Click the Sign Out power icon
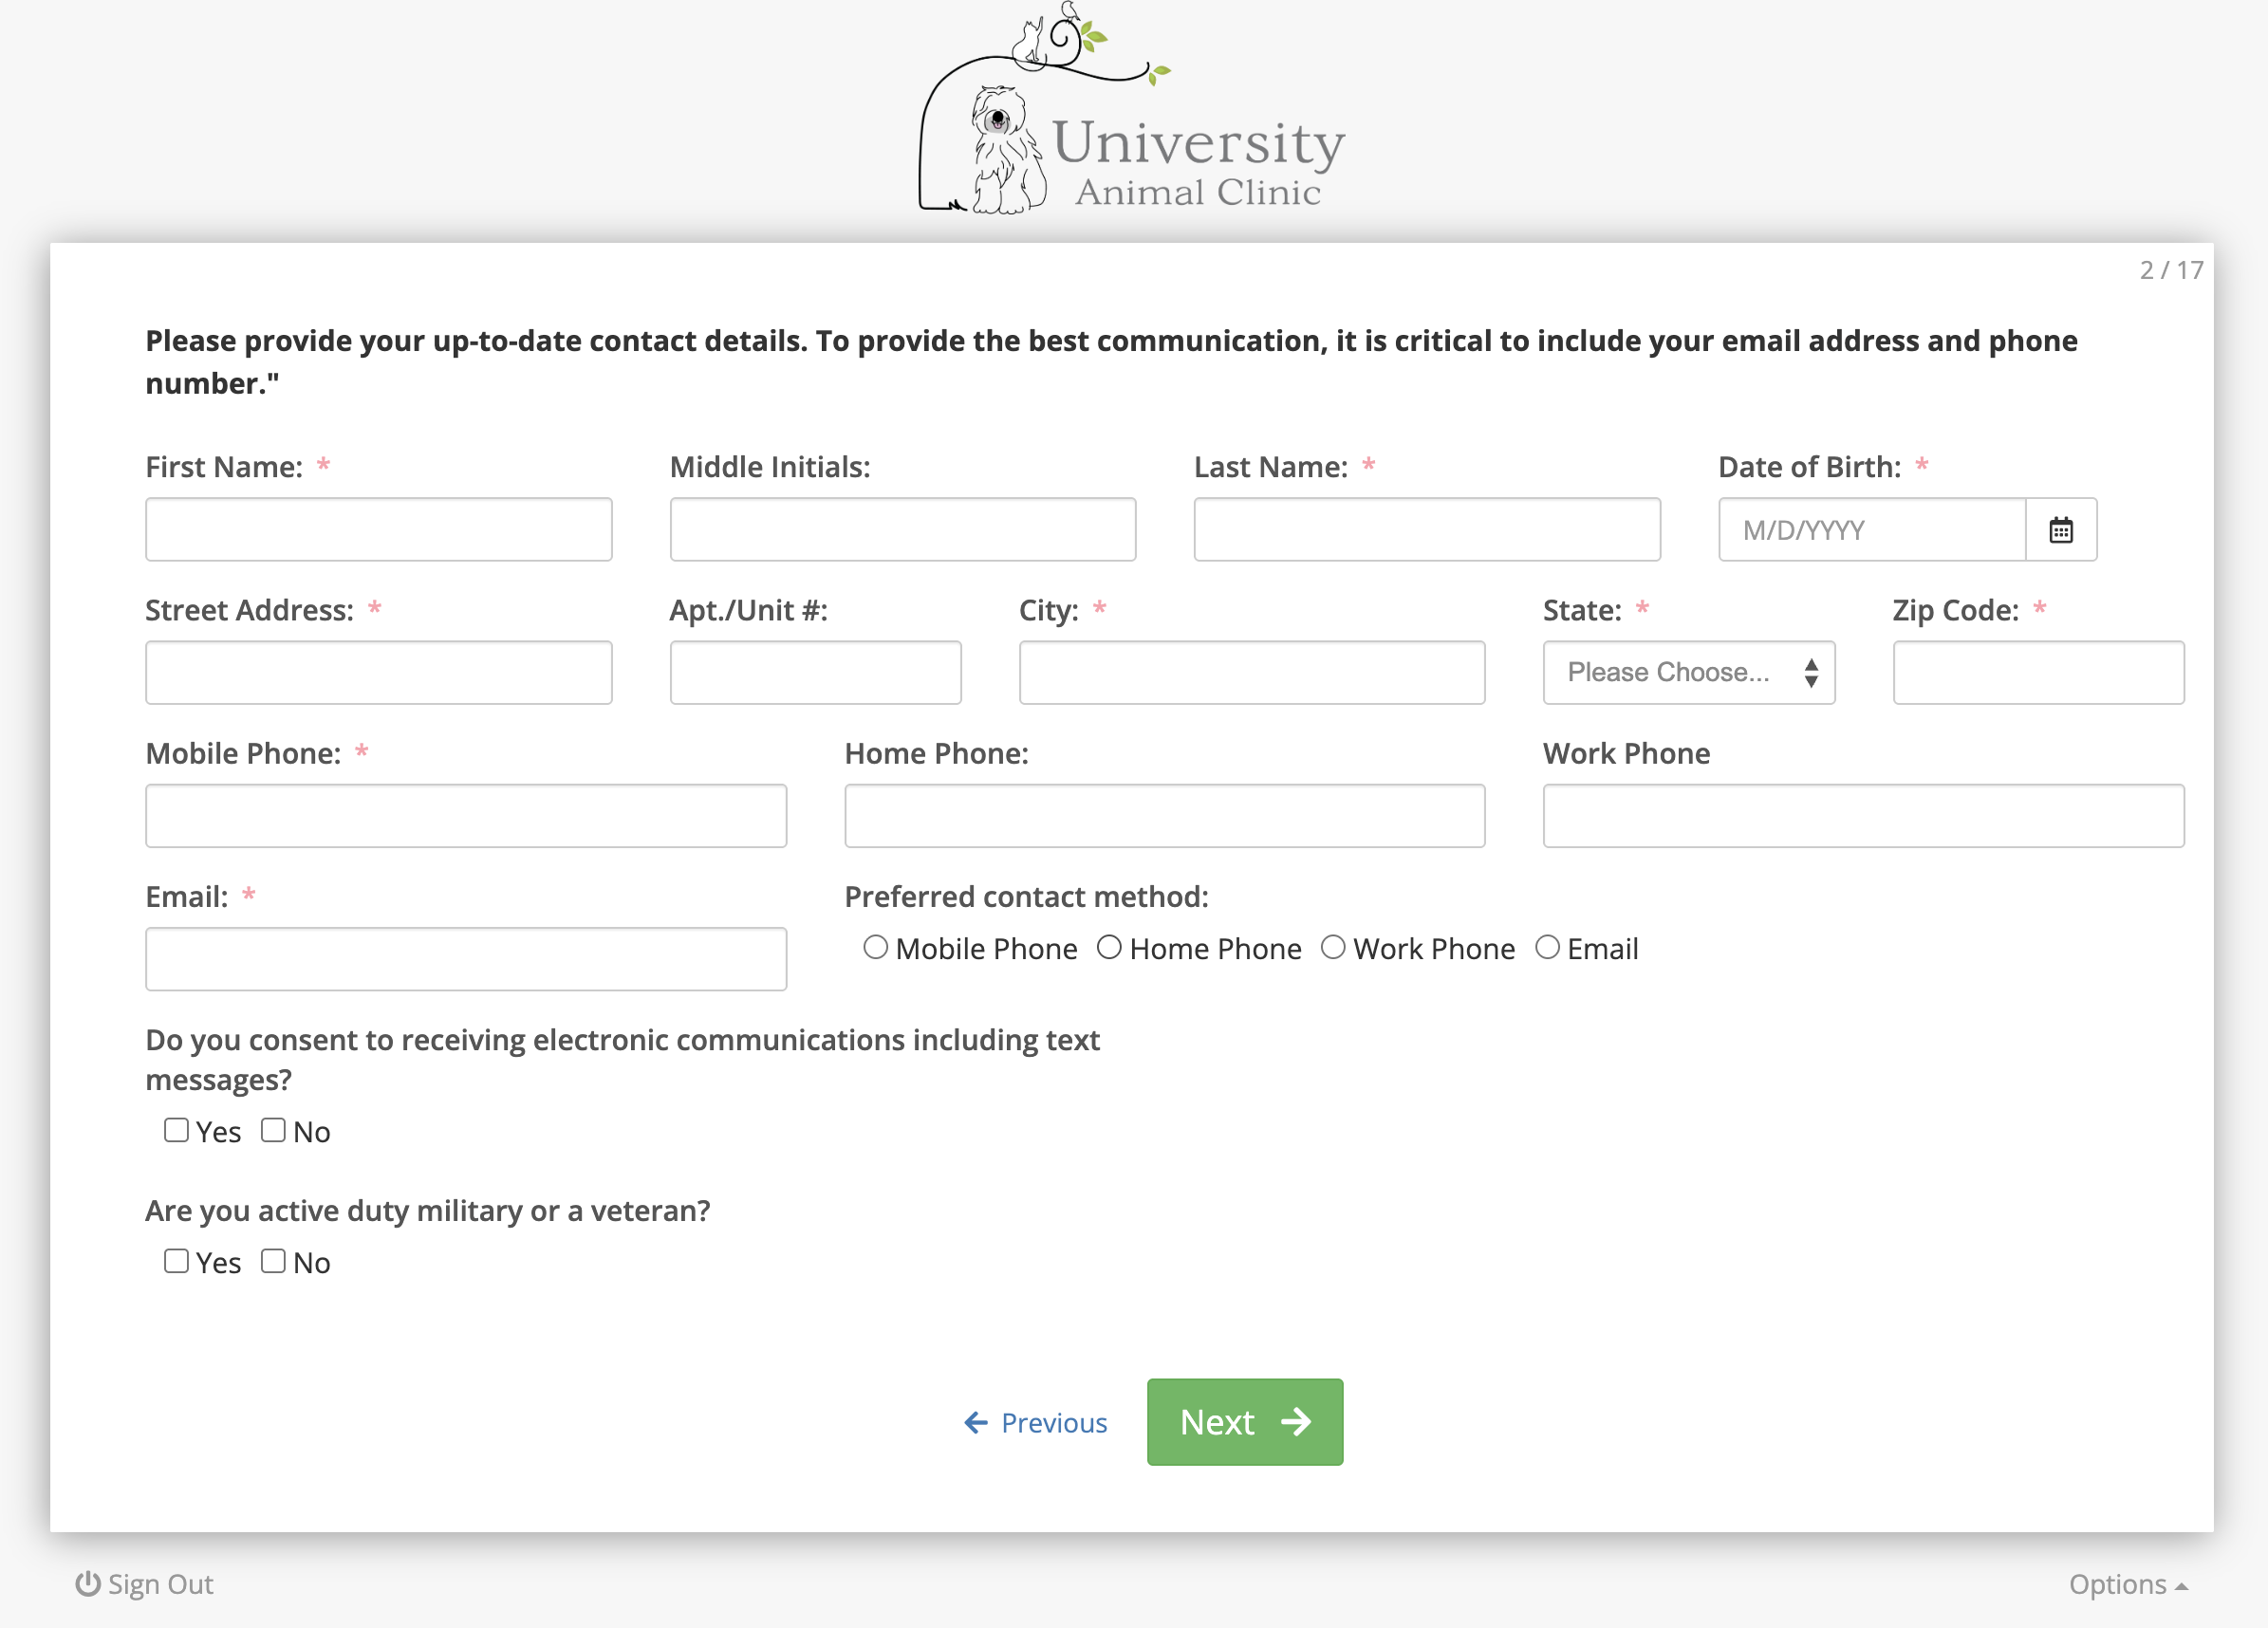The image size is (2268, 1628). click(88, 1584)
